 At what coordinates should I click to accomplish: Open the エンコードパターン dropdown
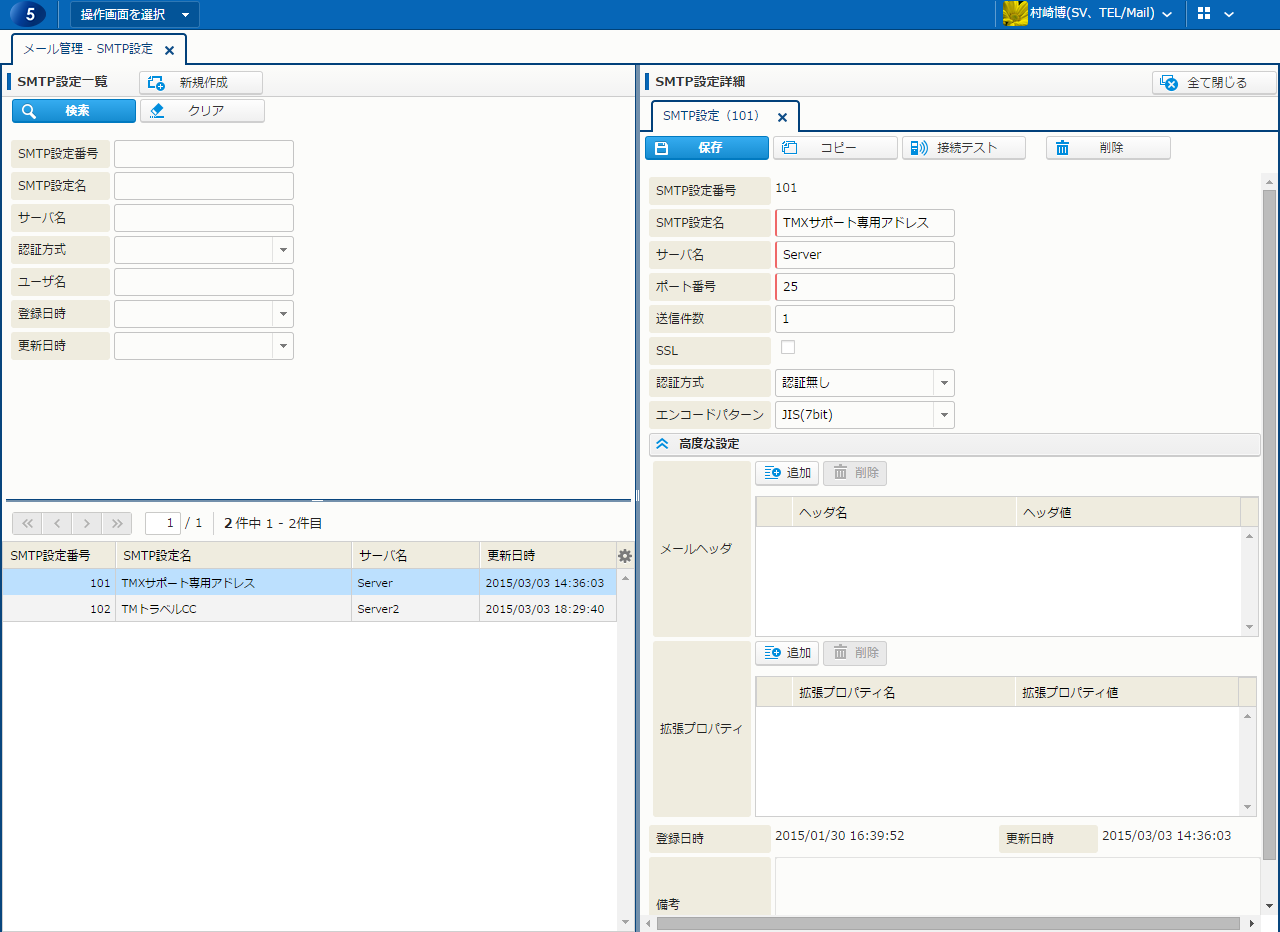943,415
